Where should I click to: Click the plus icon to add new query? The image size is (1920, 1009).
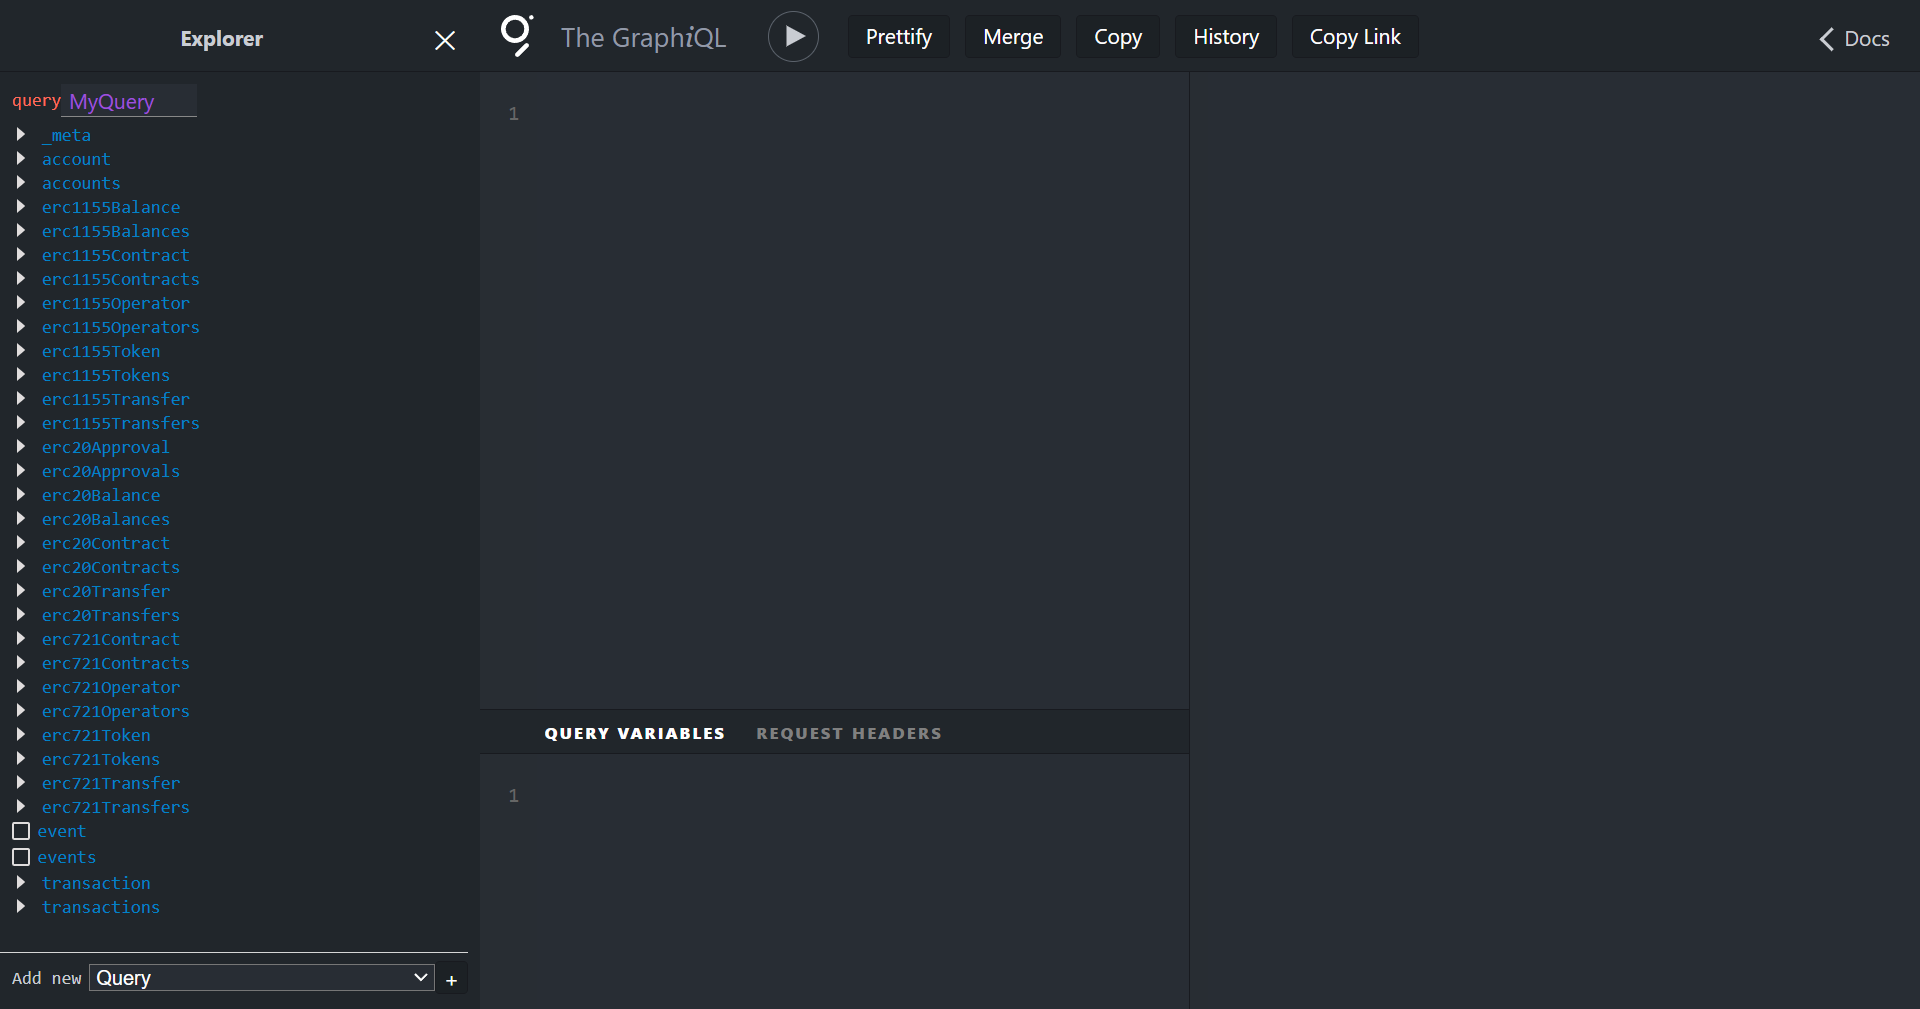tap(451, 980)
